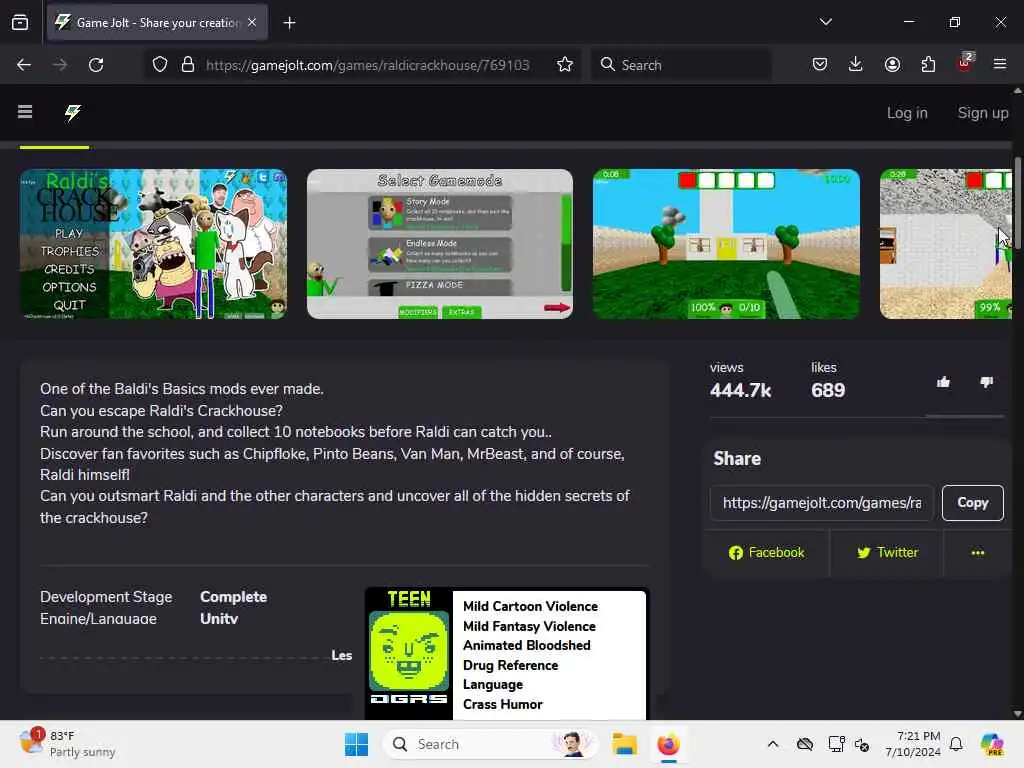The width and height of the screenshot is (1024, 768).
Task: Click the 689 likes count
Action: point(827,391)
